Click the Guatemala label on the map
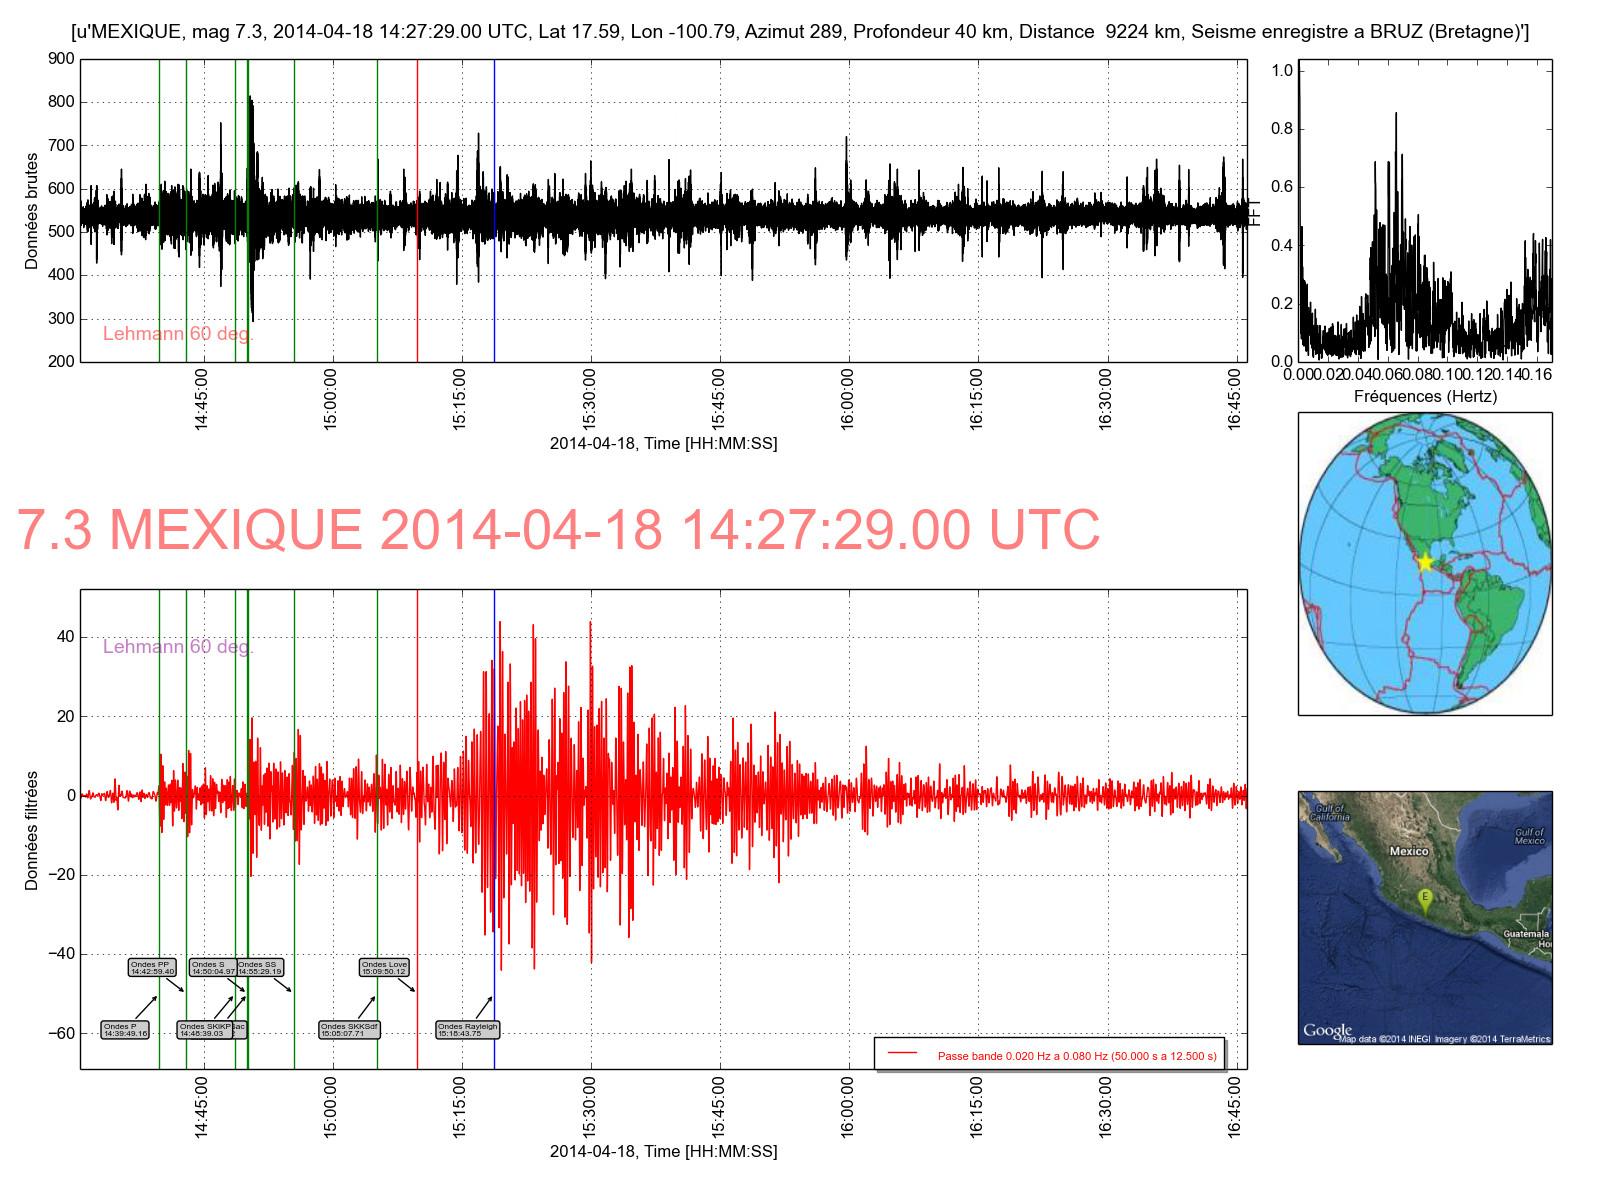The image size is (1600, 1188). 1525,934
